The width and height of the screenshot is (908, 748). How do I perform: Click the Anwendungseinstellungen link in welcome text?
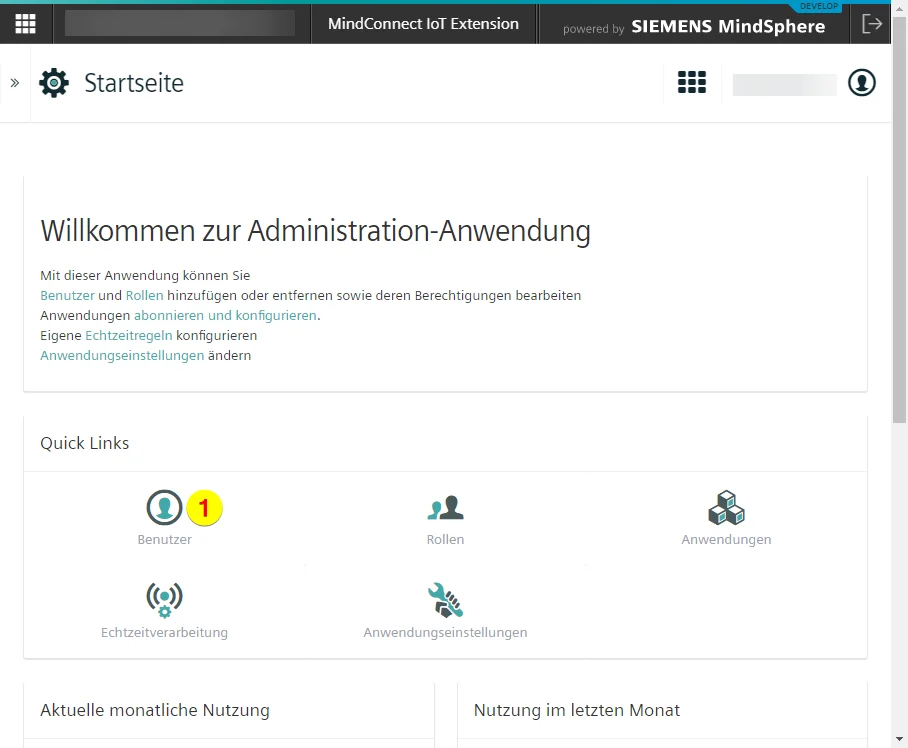(122, 355)
